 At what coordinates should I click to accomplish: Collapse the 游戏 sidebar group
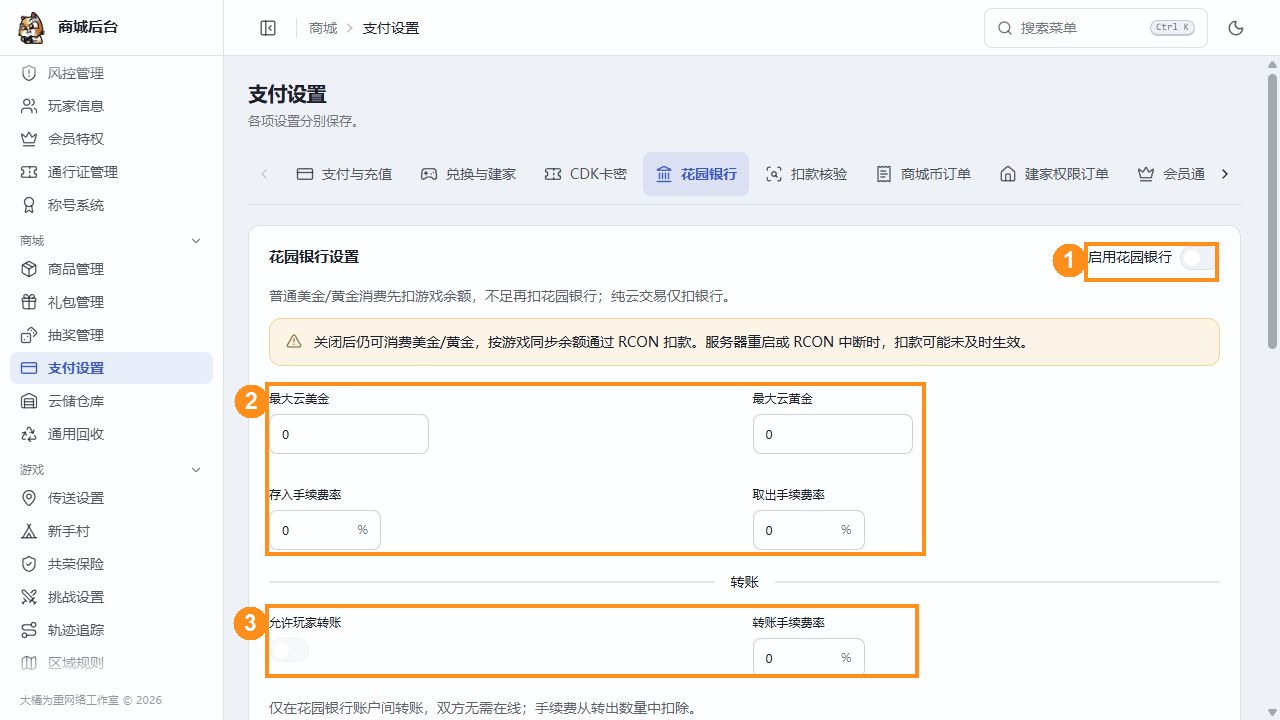pyautogui.click(x=196, y=470)
